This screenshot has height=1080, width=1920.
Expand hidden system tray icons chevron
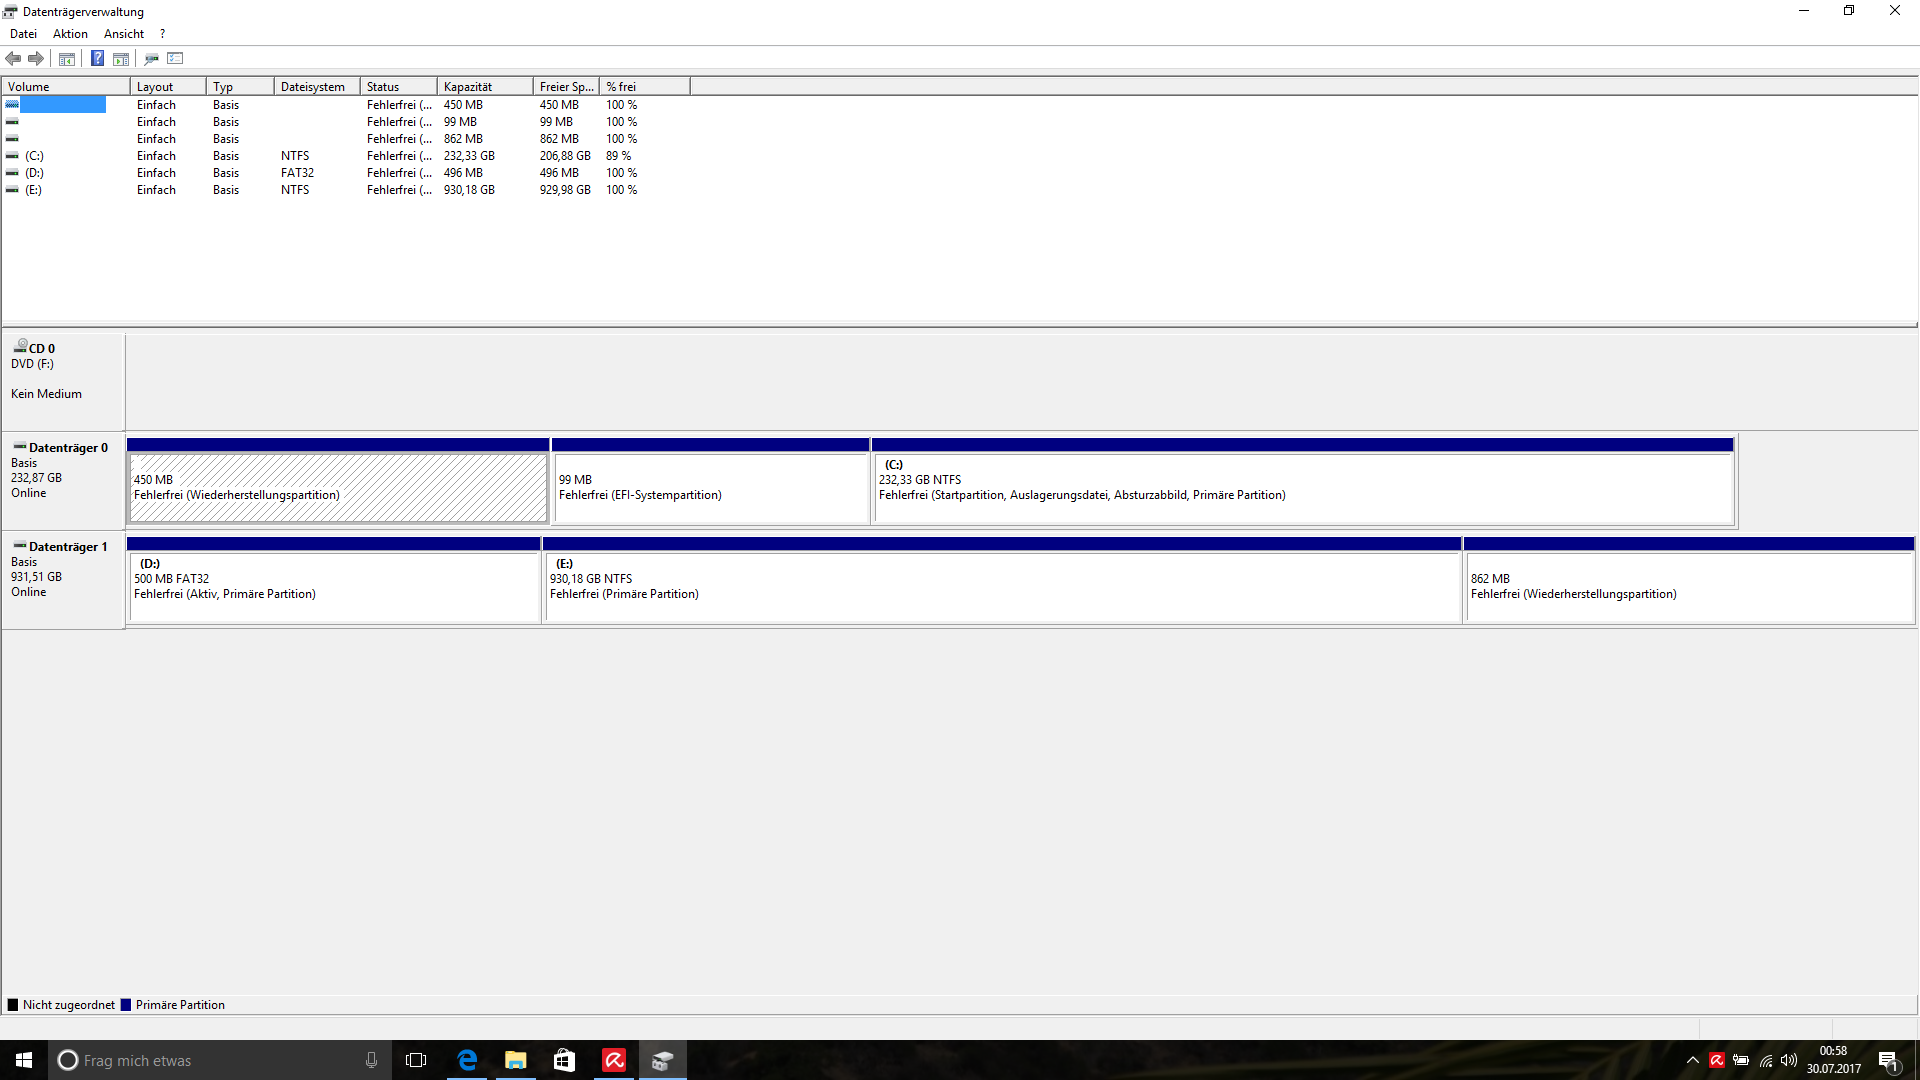coord(1692,1060)
